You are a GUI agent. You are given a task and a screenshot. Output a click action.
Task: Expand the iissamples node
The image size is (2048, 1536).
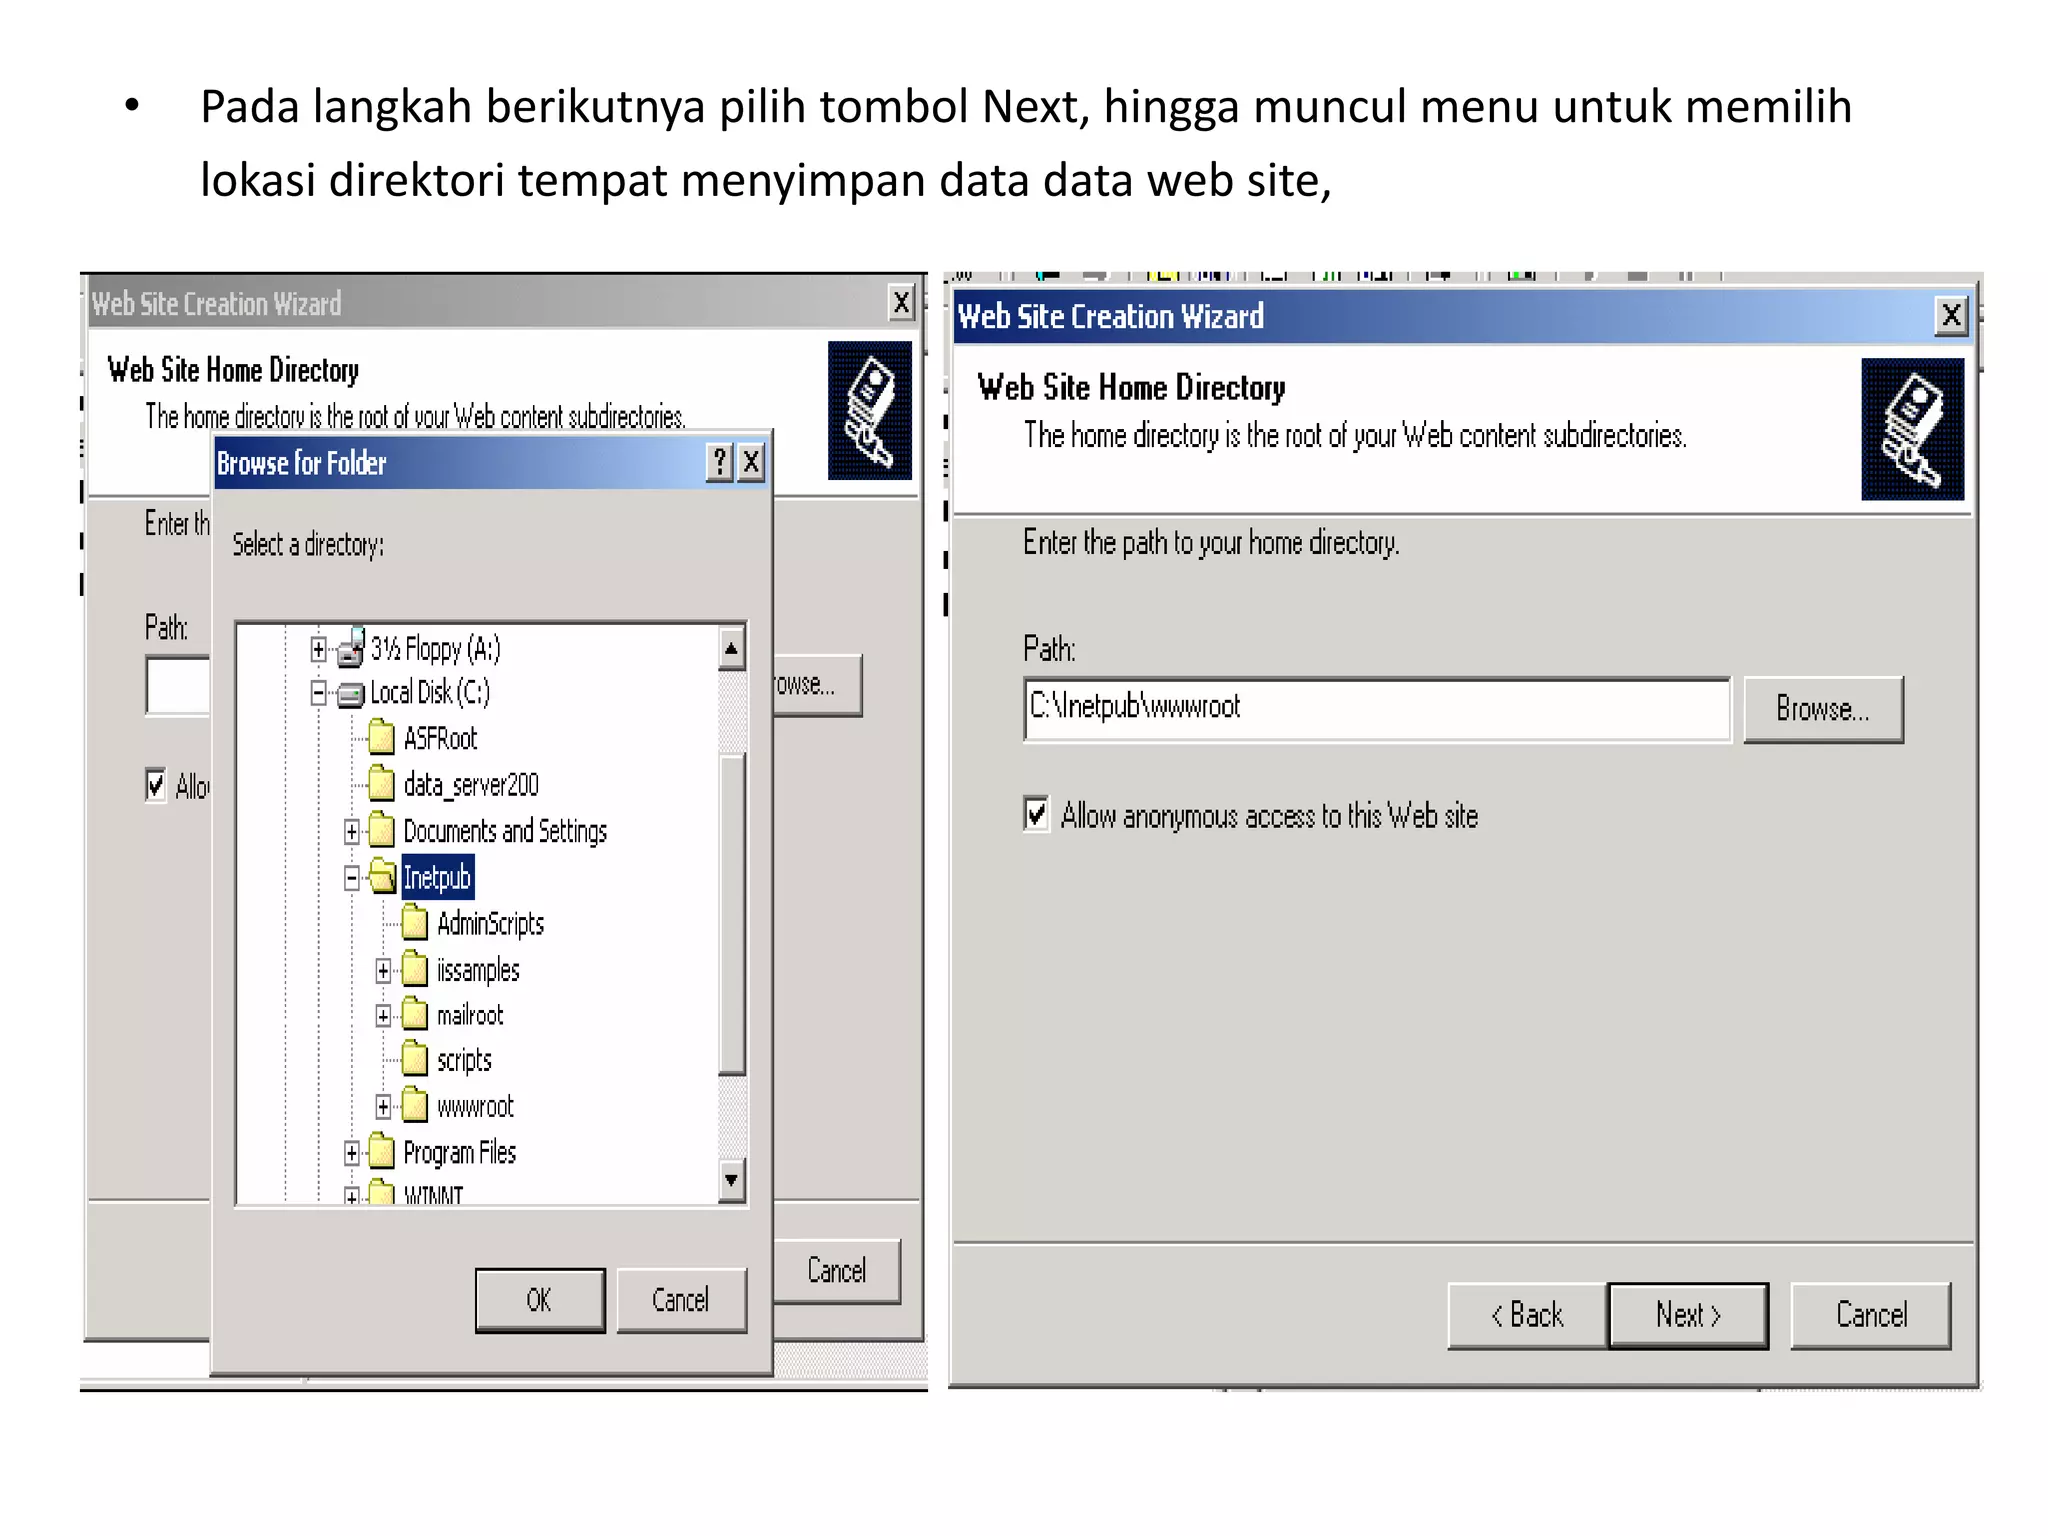click(x=383, y=970)
